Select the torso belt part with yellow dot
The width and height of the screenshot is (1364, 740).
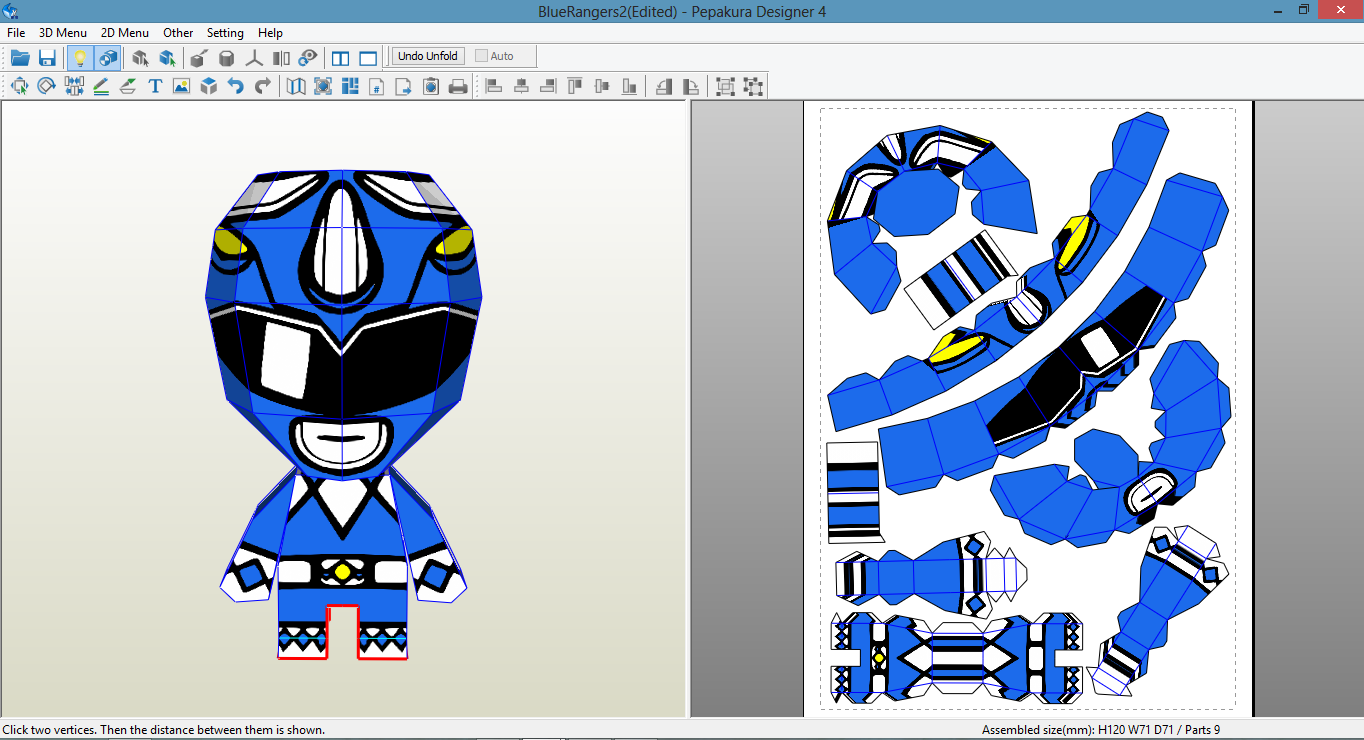pyautogui.click(x=957, y=657)
